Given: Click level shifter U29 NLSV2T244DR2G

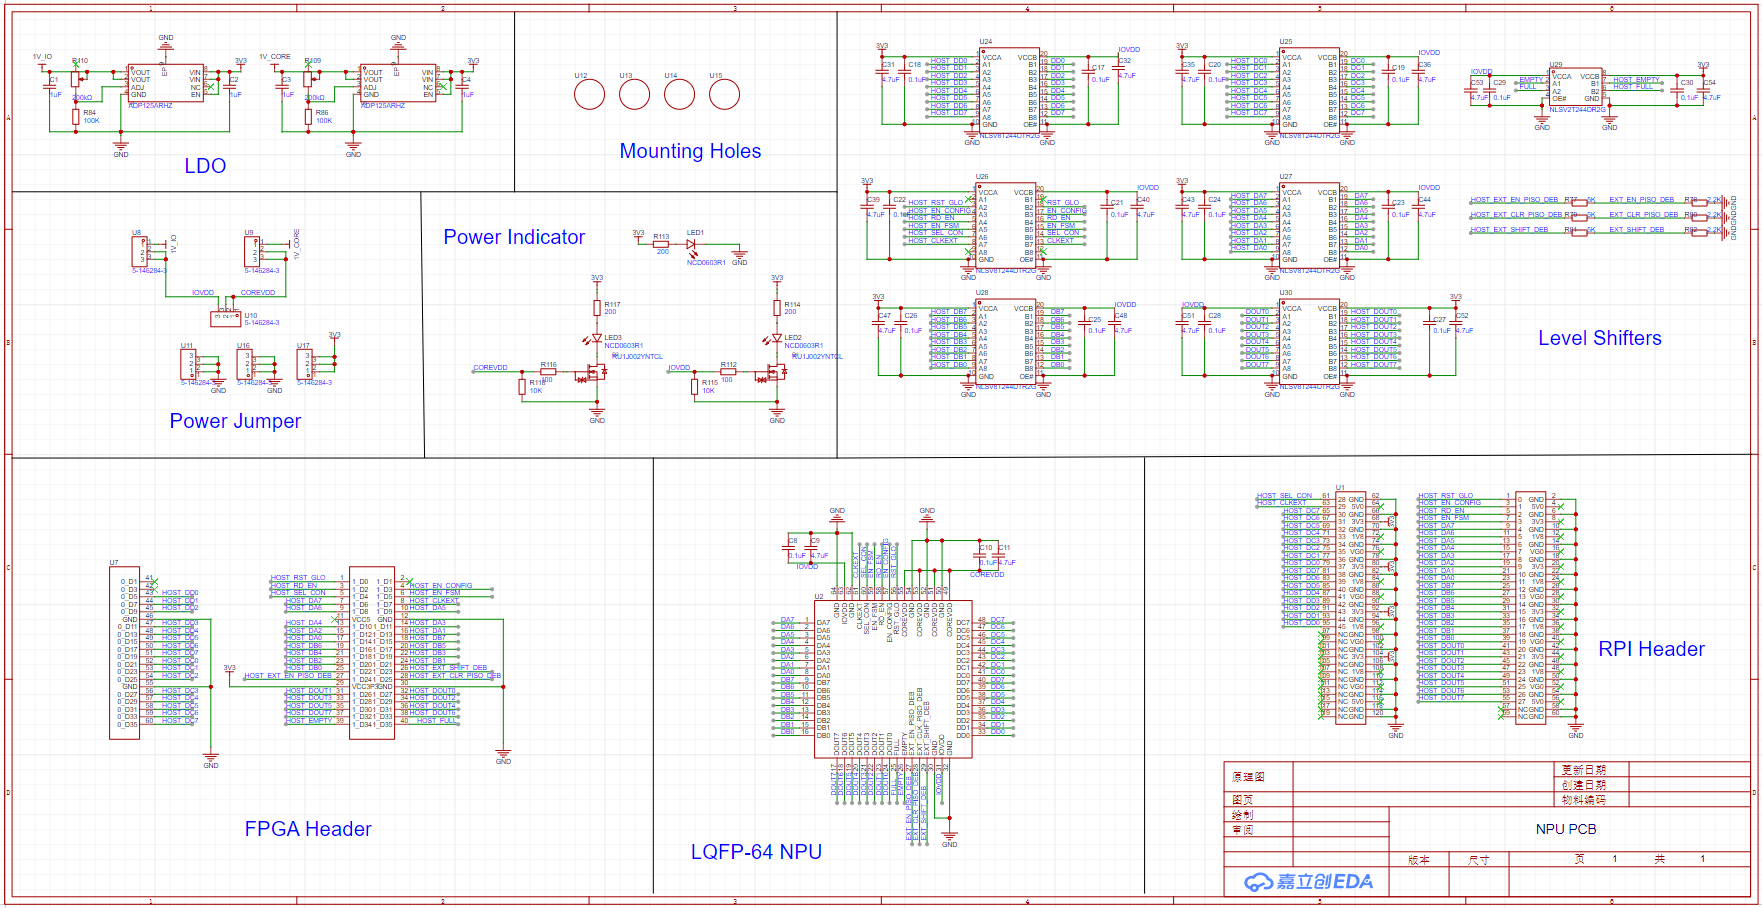Looking at the screenshot, I should pyautogui.click(x=1575, y=88).
